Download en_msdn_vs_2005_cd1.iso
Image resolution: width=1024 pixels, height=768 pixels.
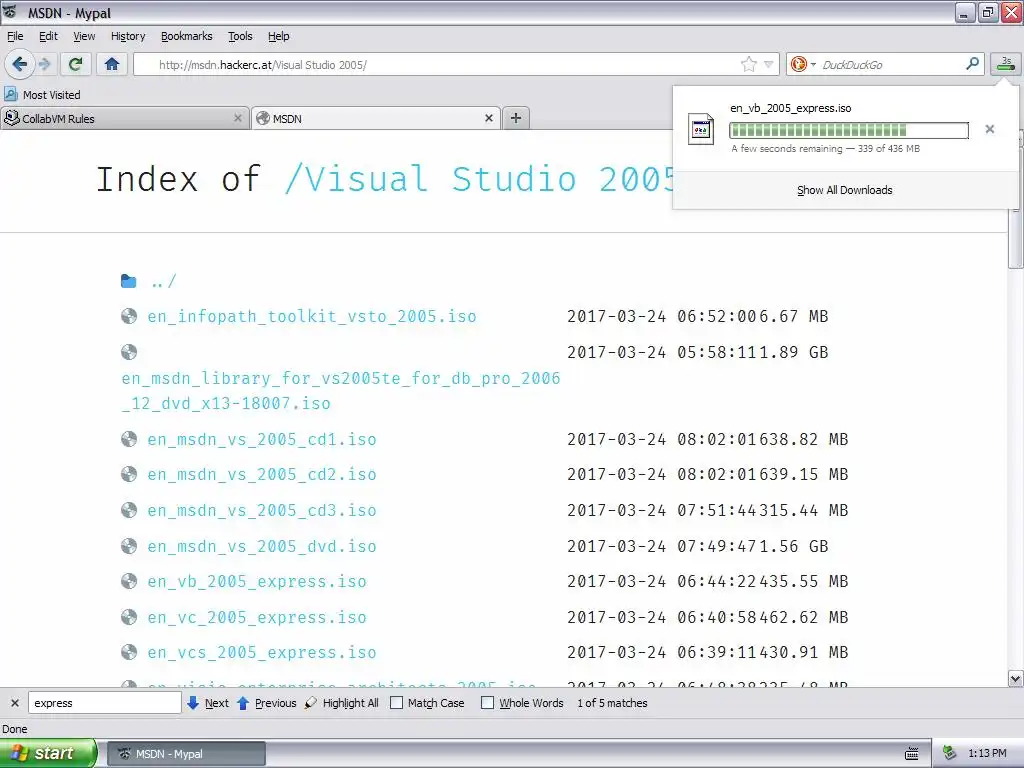[x=262, y=439]
